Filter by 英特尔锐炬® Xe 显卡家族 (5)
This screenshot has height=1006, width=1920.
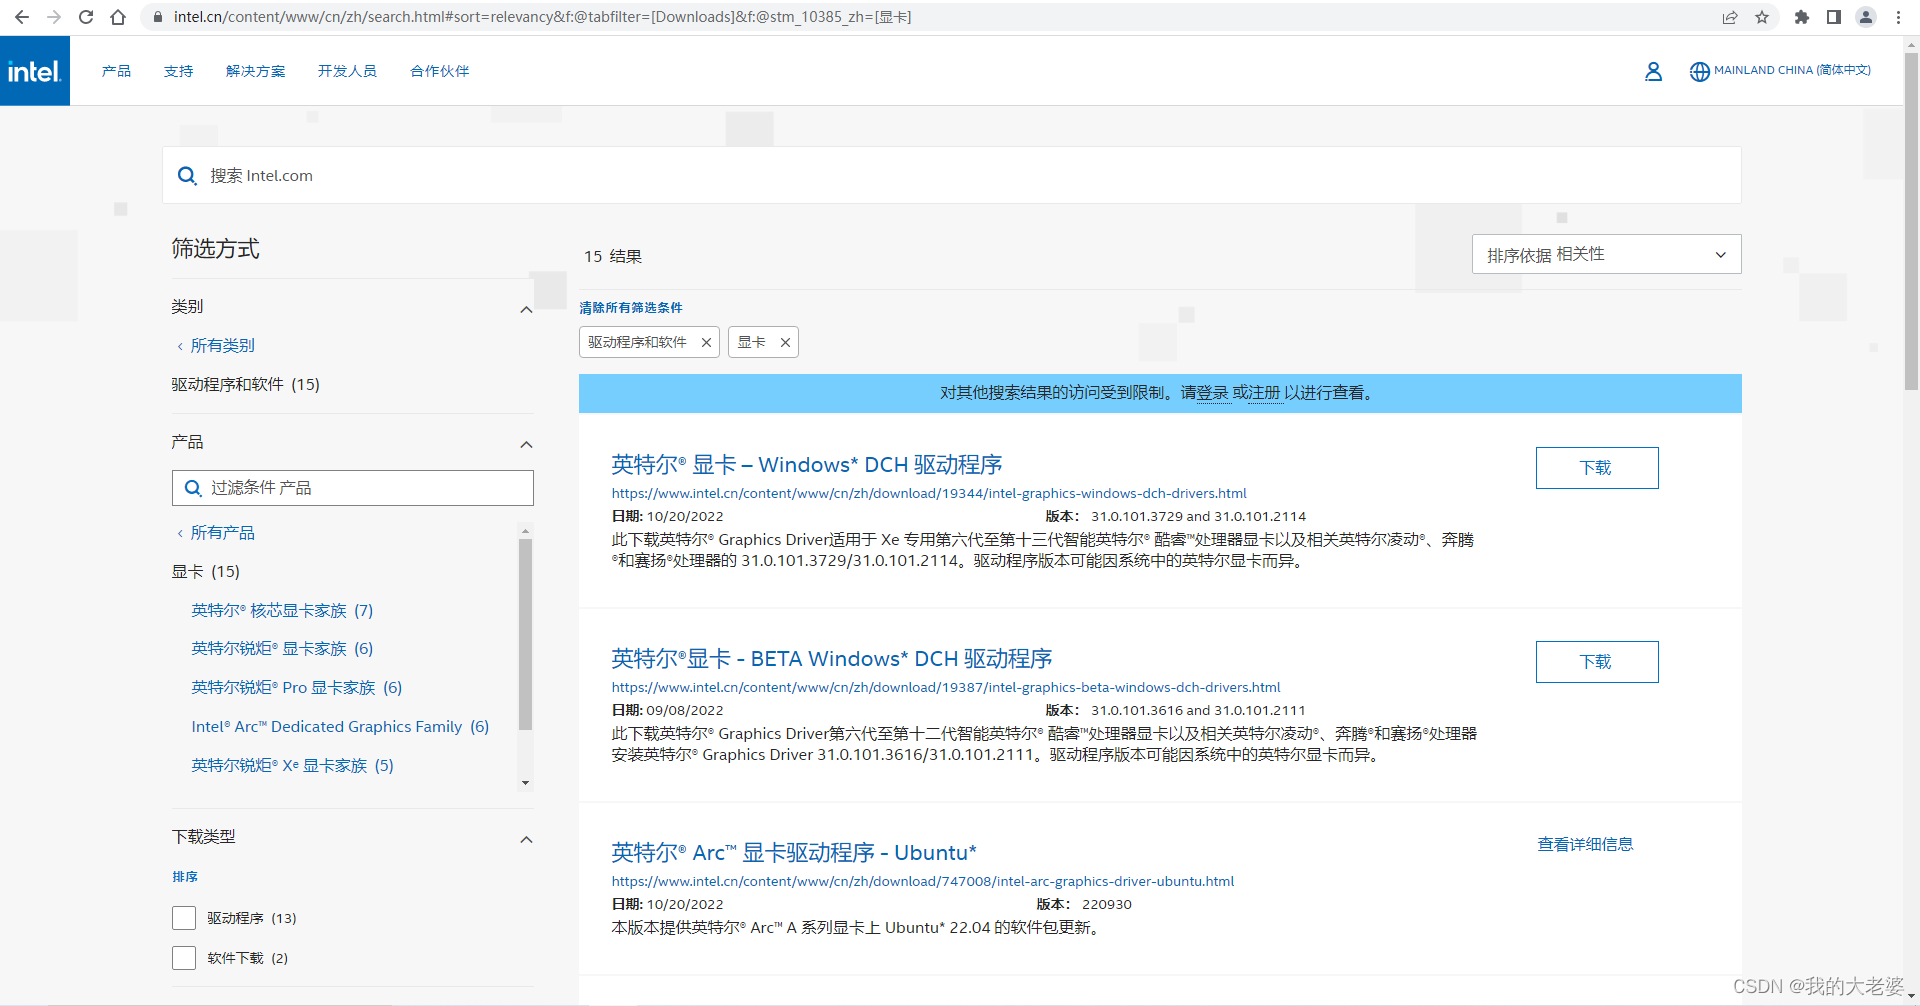pos(293,765)
